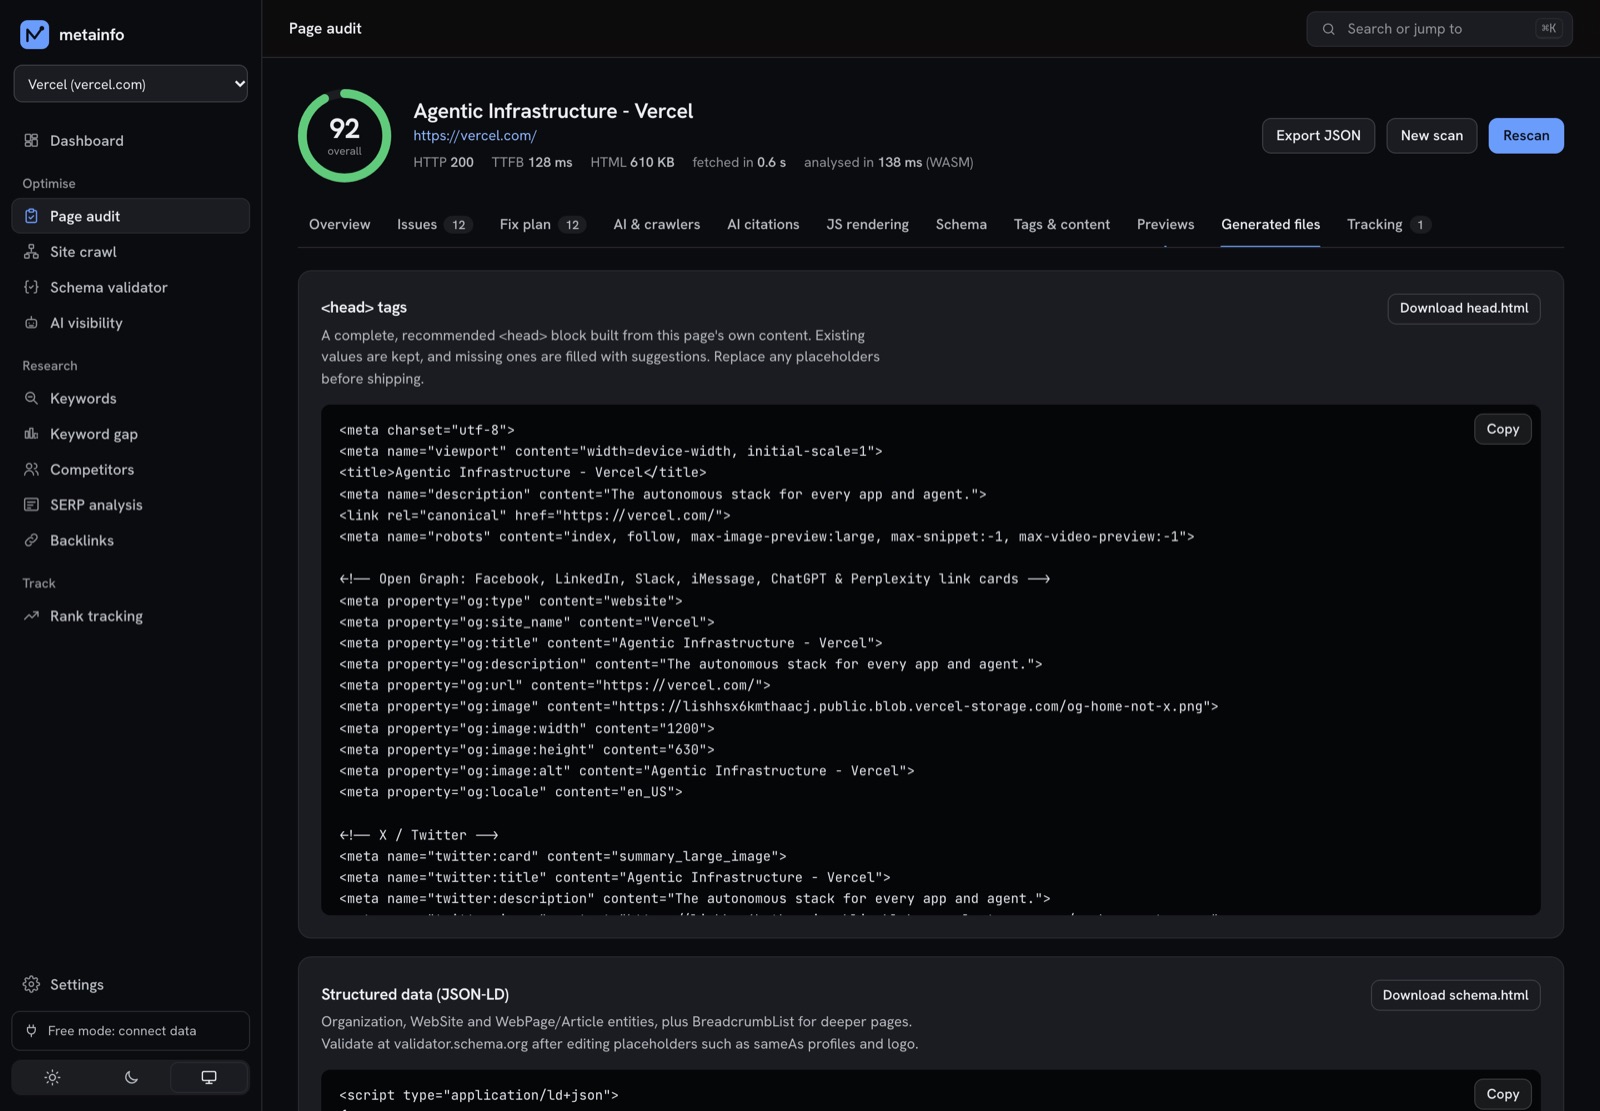Download head.html file
This screenshot has height=1111, width=1600.
click(x=1464, y=308)
